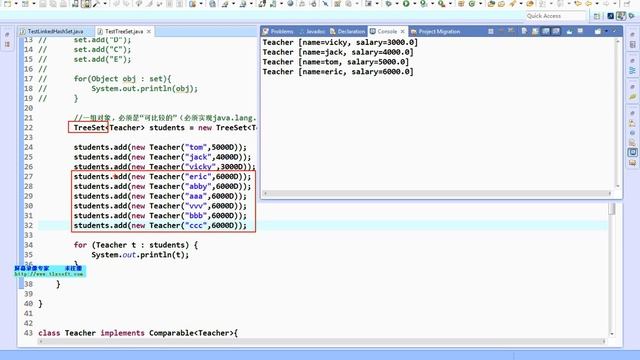This screenshot has width=640, height=360.
Task: Click the Open Console icon
Action: (x=598, y=31)
